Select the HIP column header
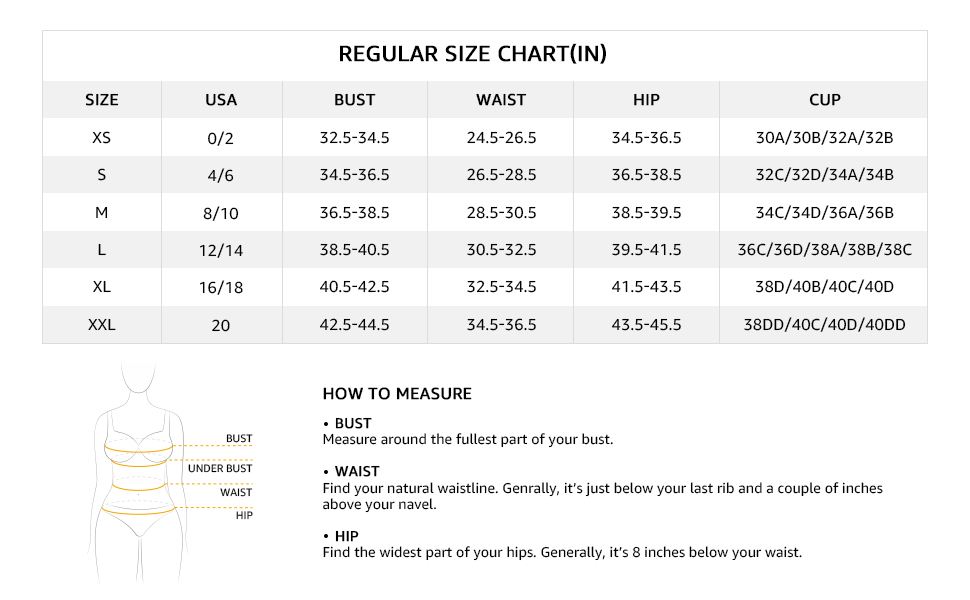970x600 pixels. point(646,100)
